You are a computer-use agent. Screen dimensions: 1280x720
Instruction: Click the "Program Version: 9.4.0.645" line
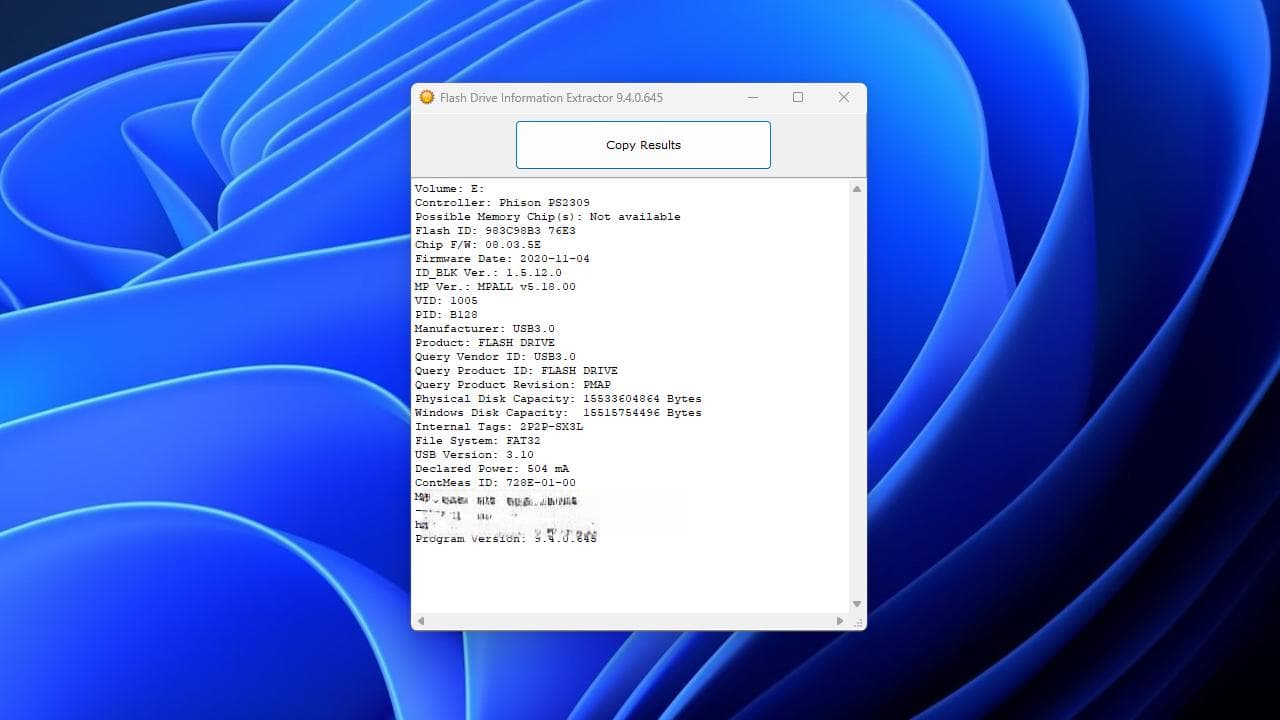click(x=506, y=538)
